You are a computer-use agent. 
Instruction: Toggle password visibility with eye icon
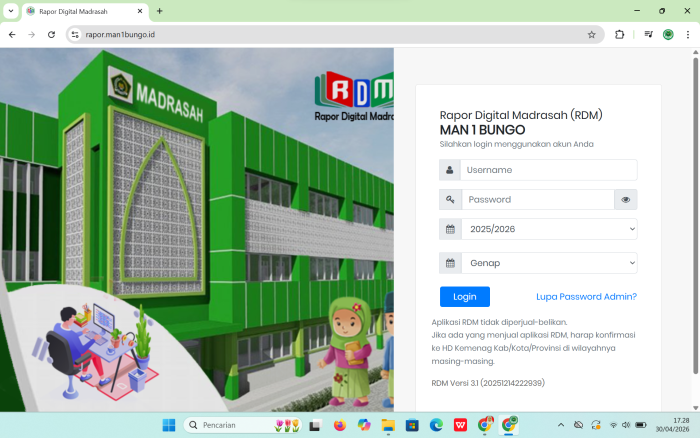(x=625, y=200)
